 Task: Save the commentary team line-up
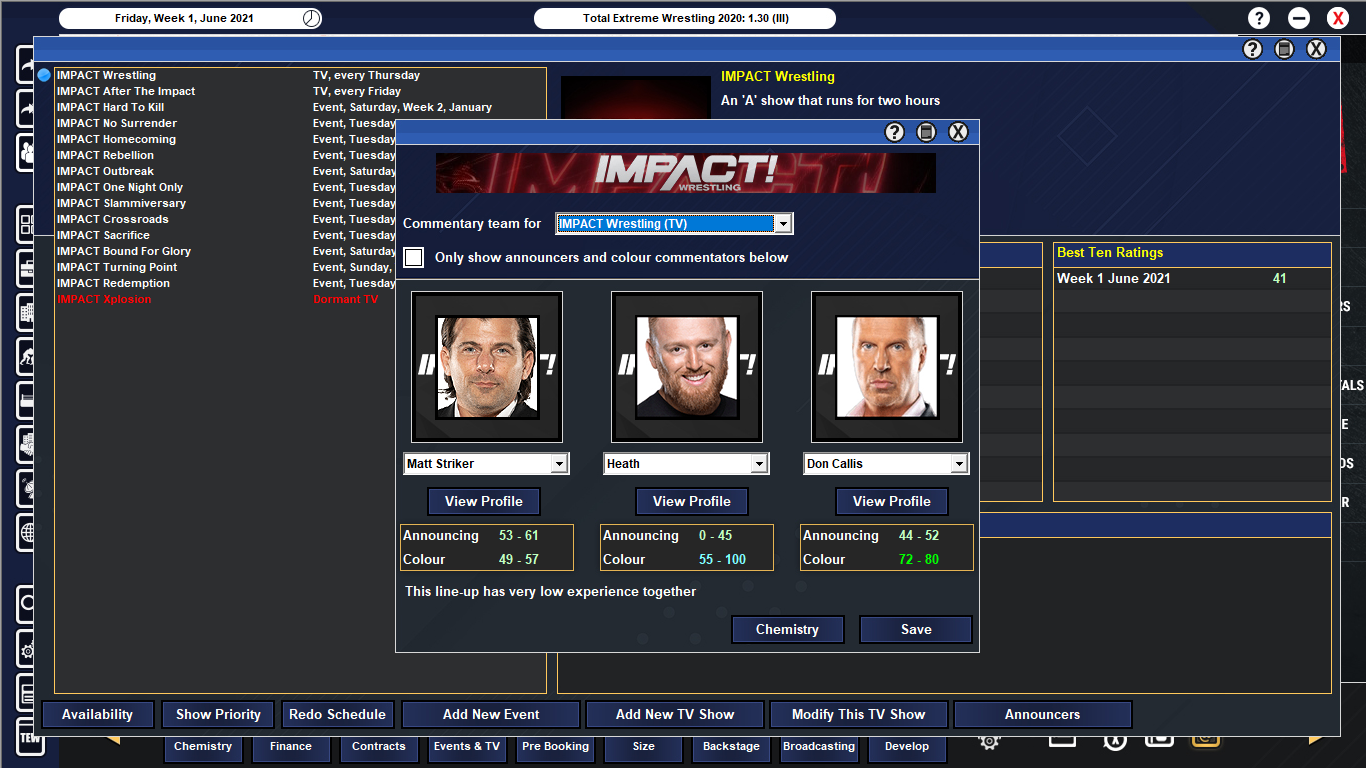(916, 629)
